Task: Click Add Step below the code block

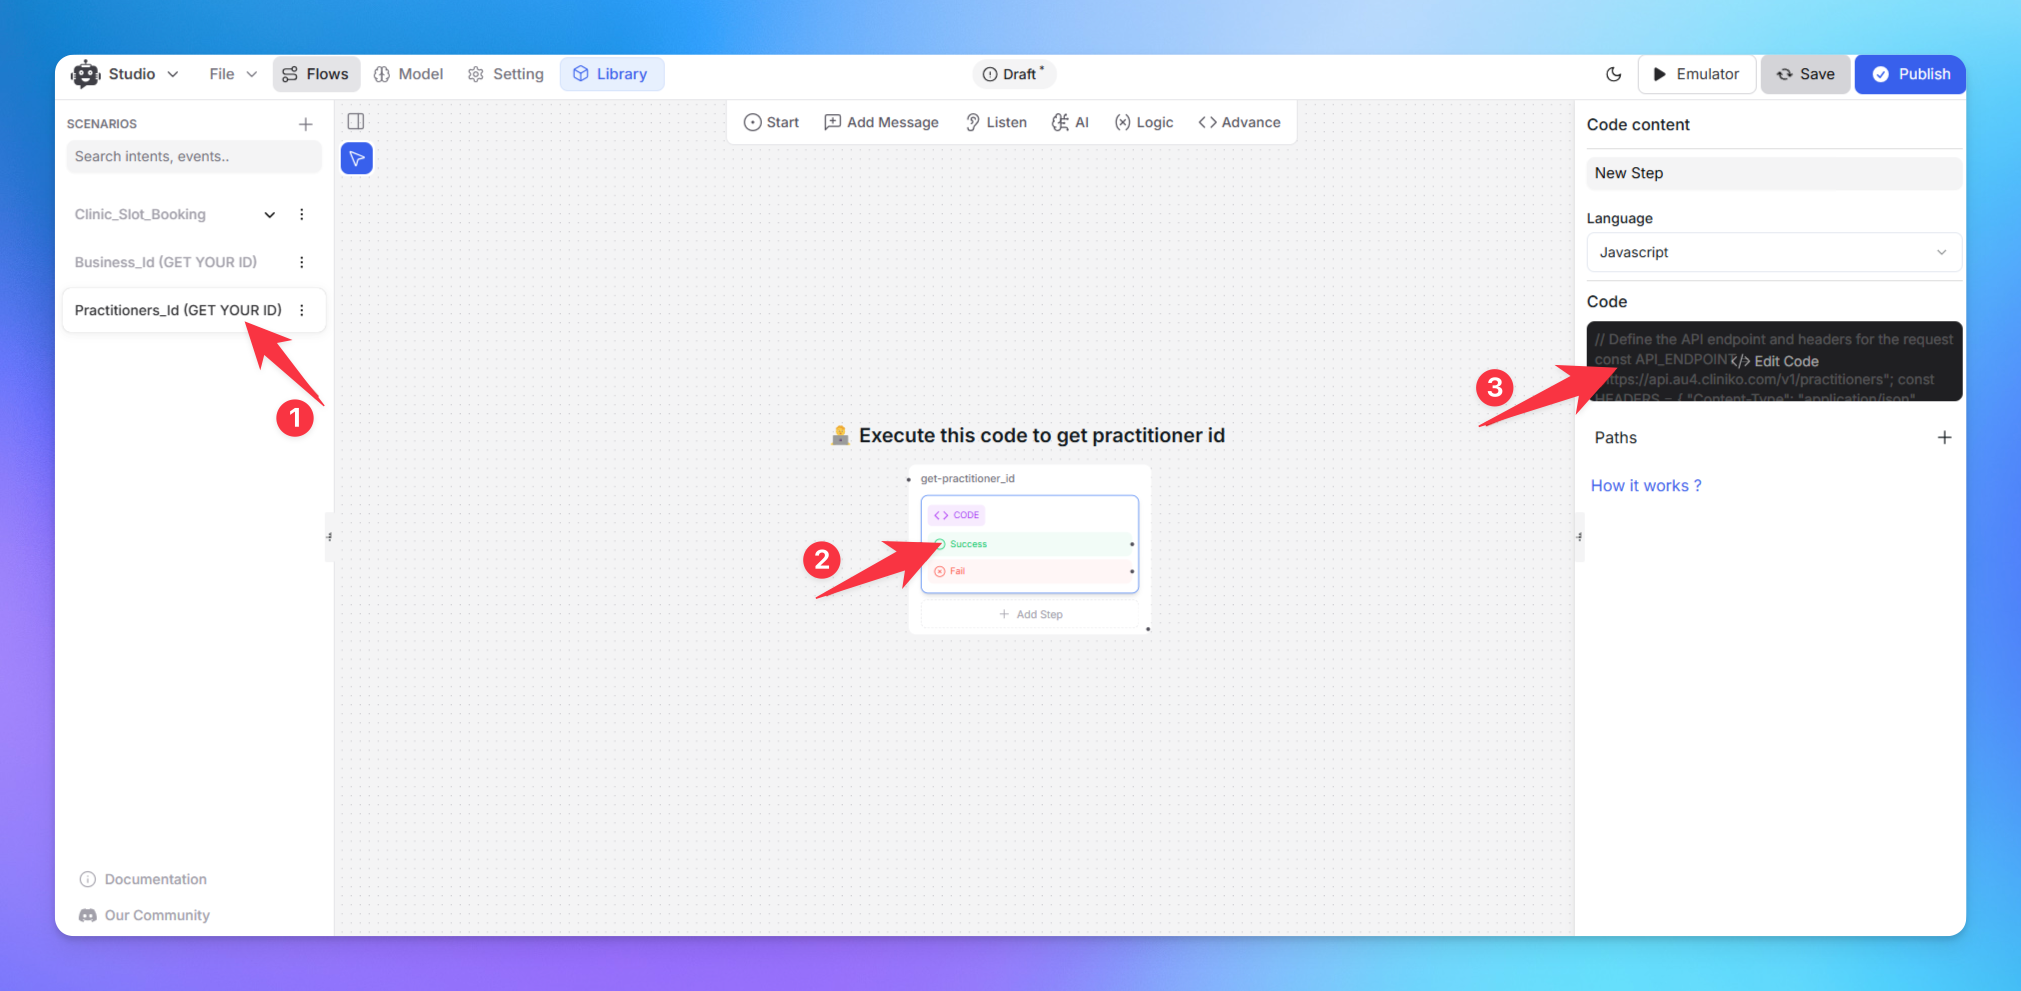Action: coord(1030,614)
